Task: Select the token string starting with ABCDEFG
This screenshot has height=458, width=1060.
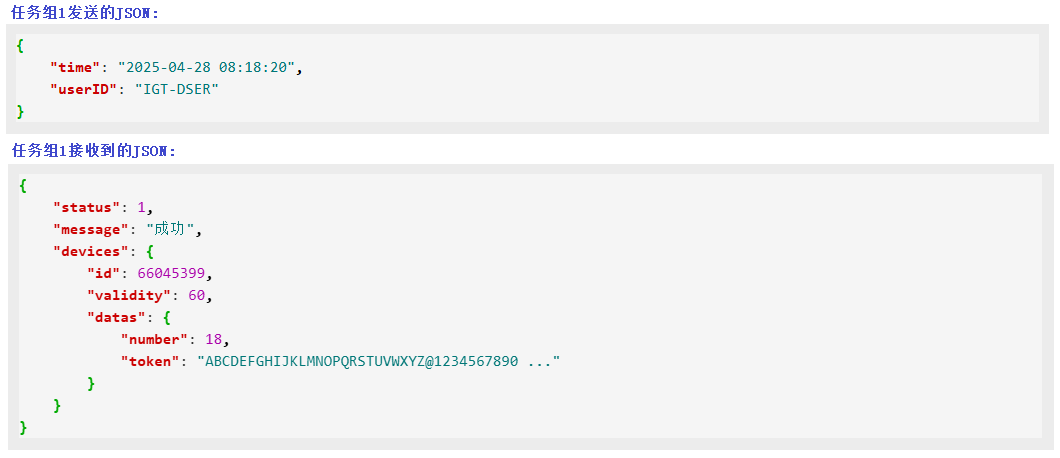Action: (378, 361)
